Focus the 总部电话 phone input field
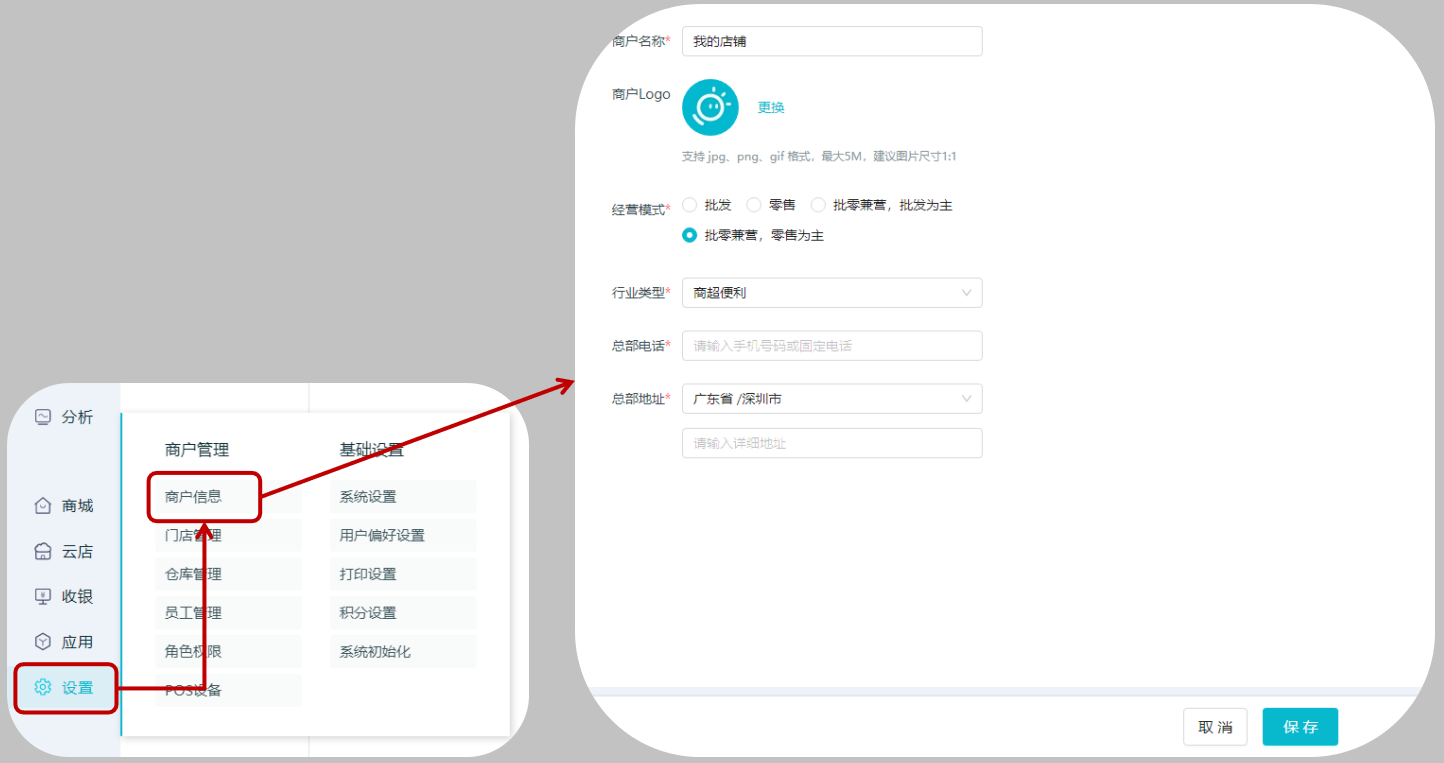1444x763 pixels. tap(832, 346)
